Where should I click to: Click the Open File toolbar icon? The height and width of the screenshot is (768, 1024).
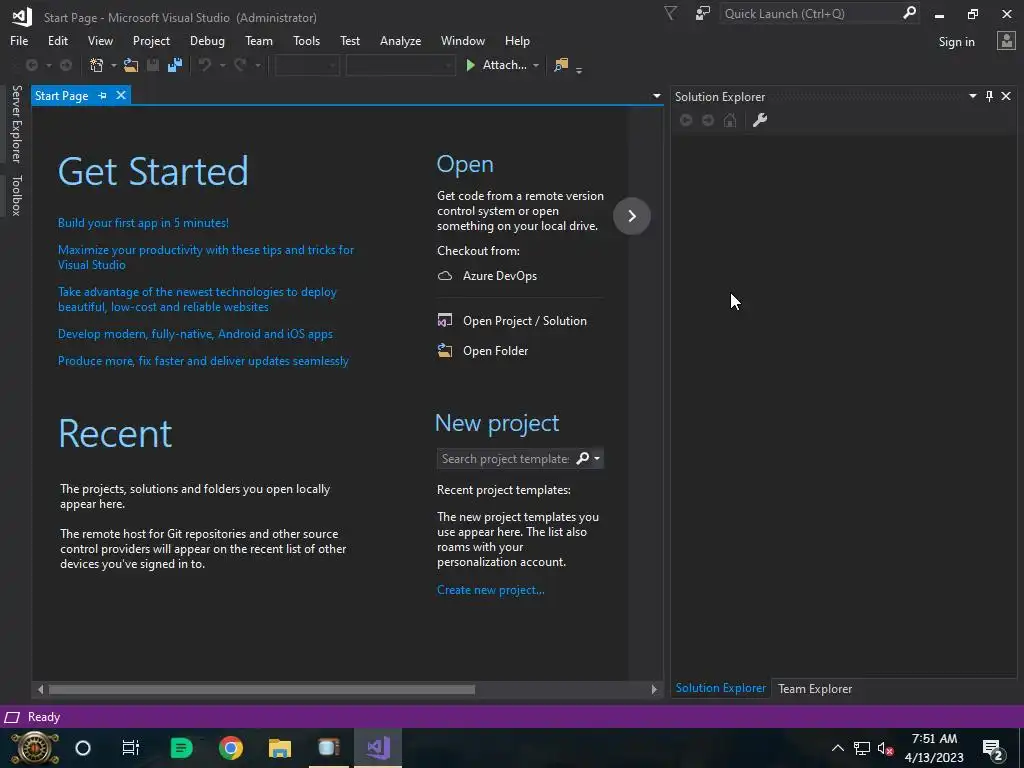131,65
